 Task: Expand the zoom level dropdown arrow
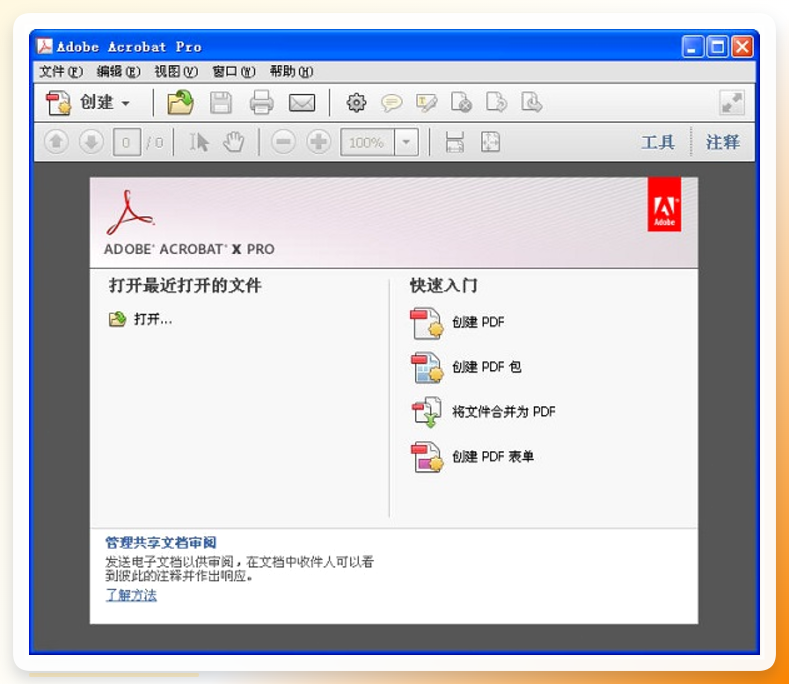[407, 143]
